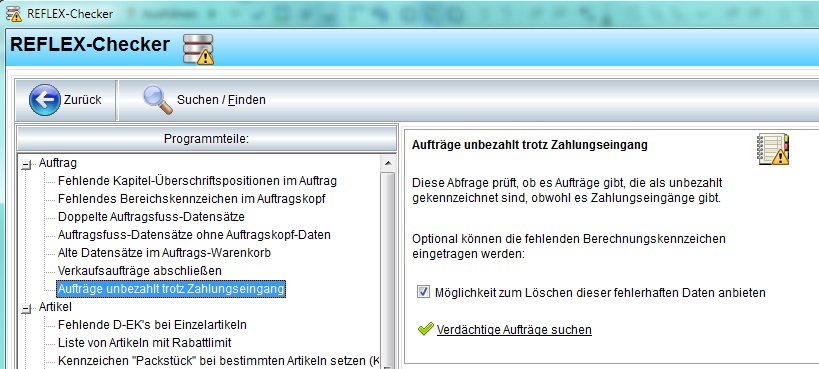Image resolution: width=819 pixels, height=369 pixels.
Task: Follow the Verdächtige Aufträge suchen link
Action: pyautogui.click(x=514, y=330)
